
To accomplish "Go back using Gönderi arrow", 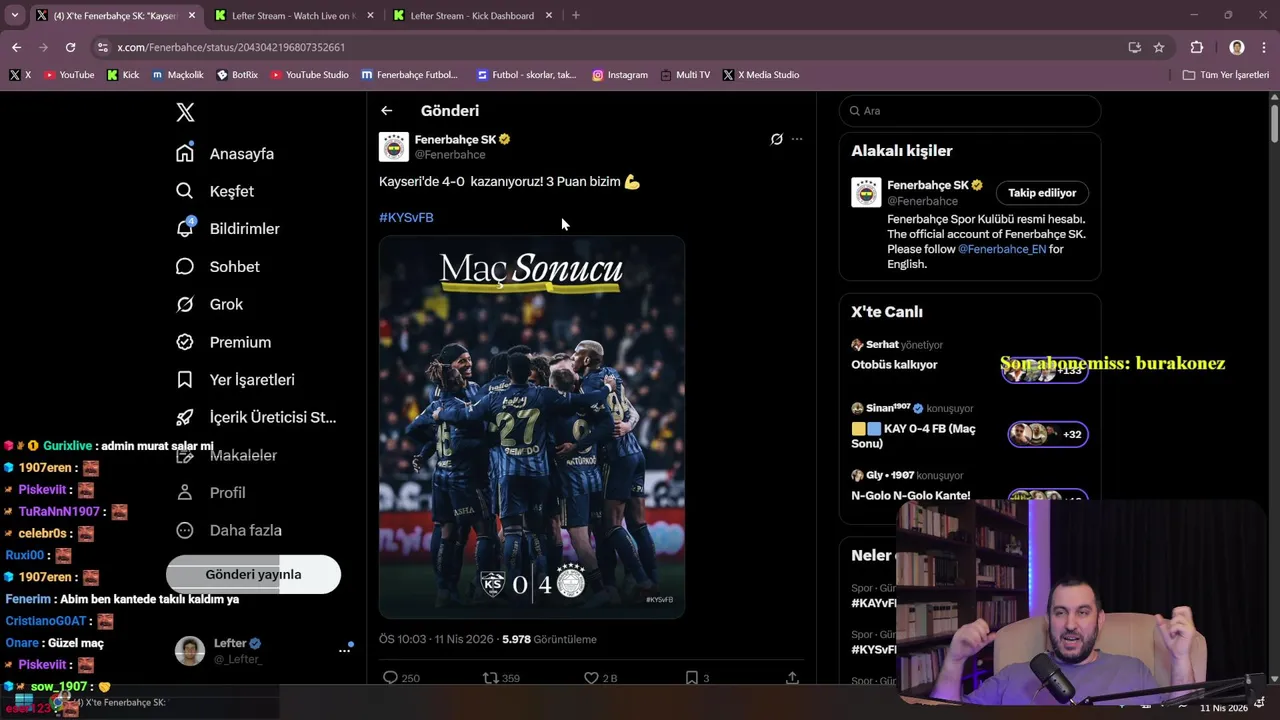I will click(x=387, y=111).
